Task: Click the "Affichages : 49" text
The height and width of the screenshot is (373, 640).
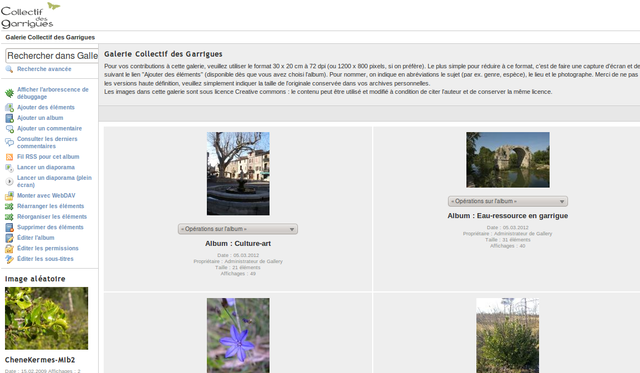Action: click(238, 274)
